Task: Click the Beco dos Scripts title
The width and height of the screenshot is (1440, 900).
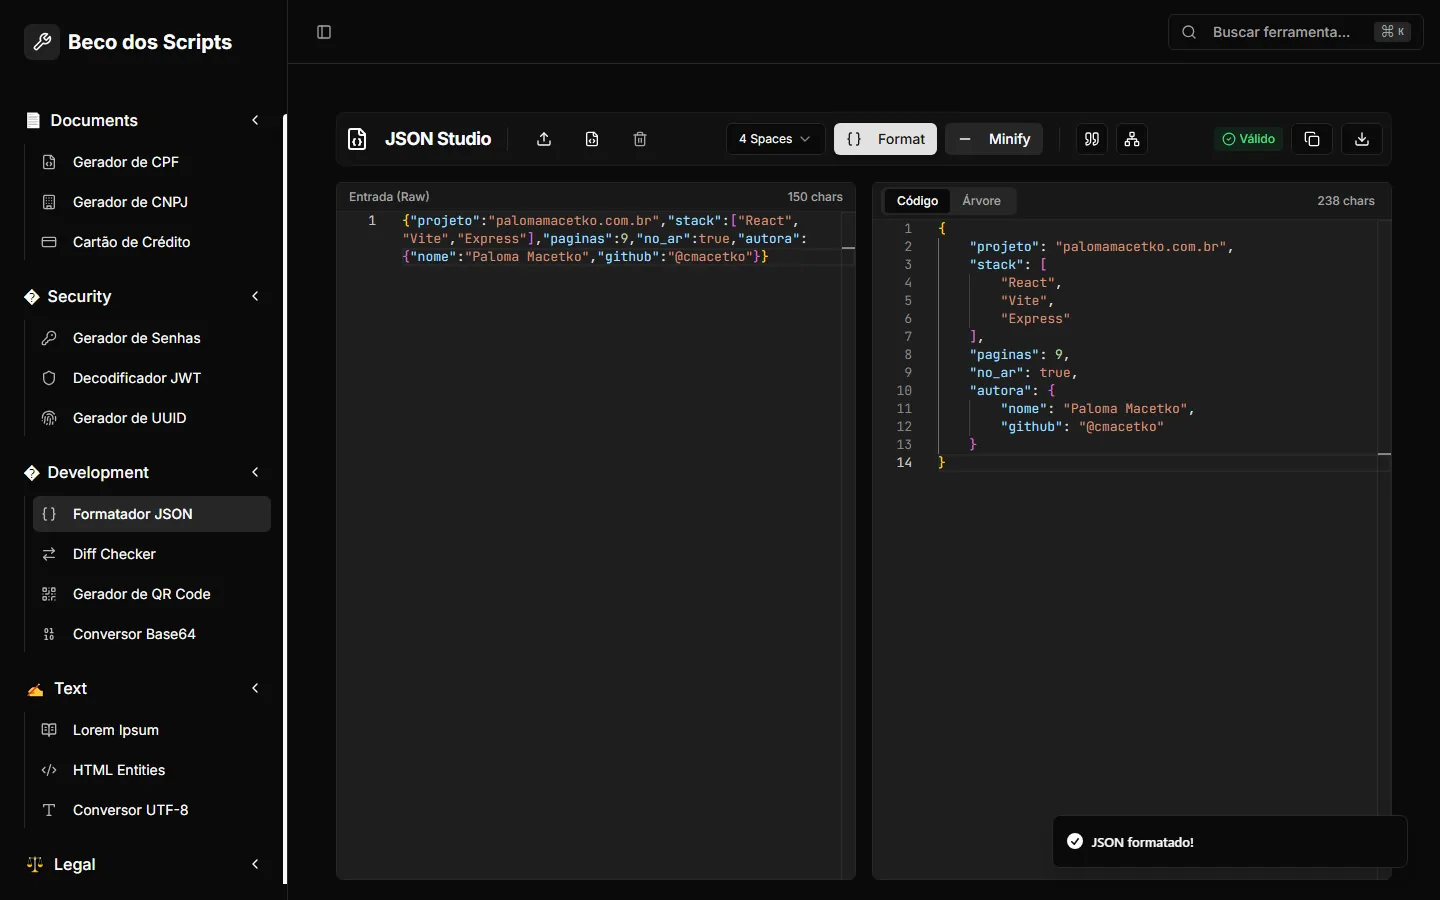Action: click(x=150, y=42)
